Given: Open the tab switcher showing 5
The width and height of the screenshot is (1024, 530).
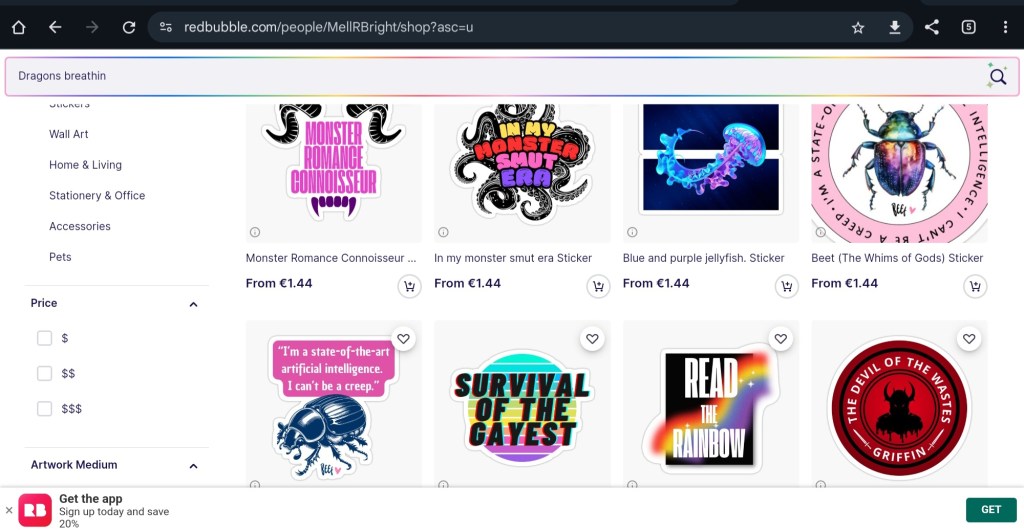Looking at the screenshot, I should [968, 27].
